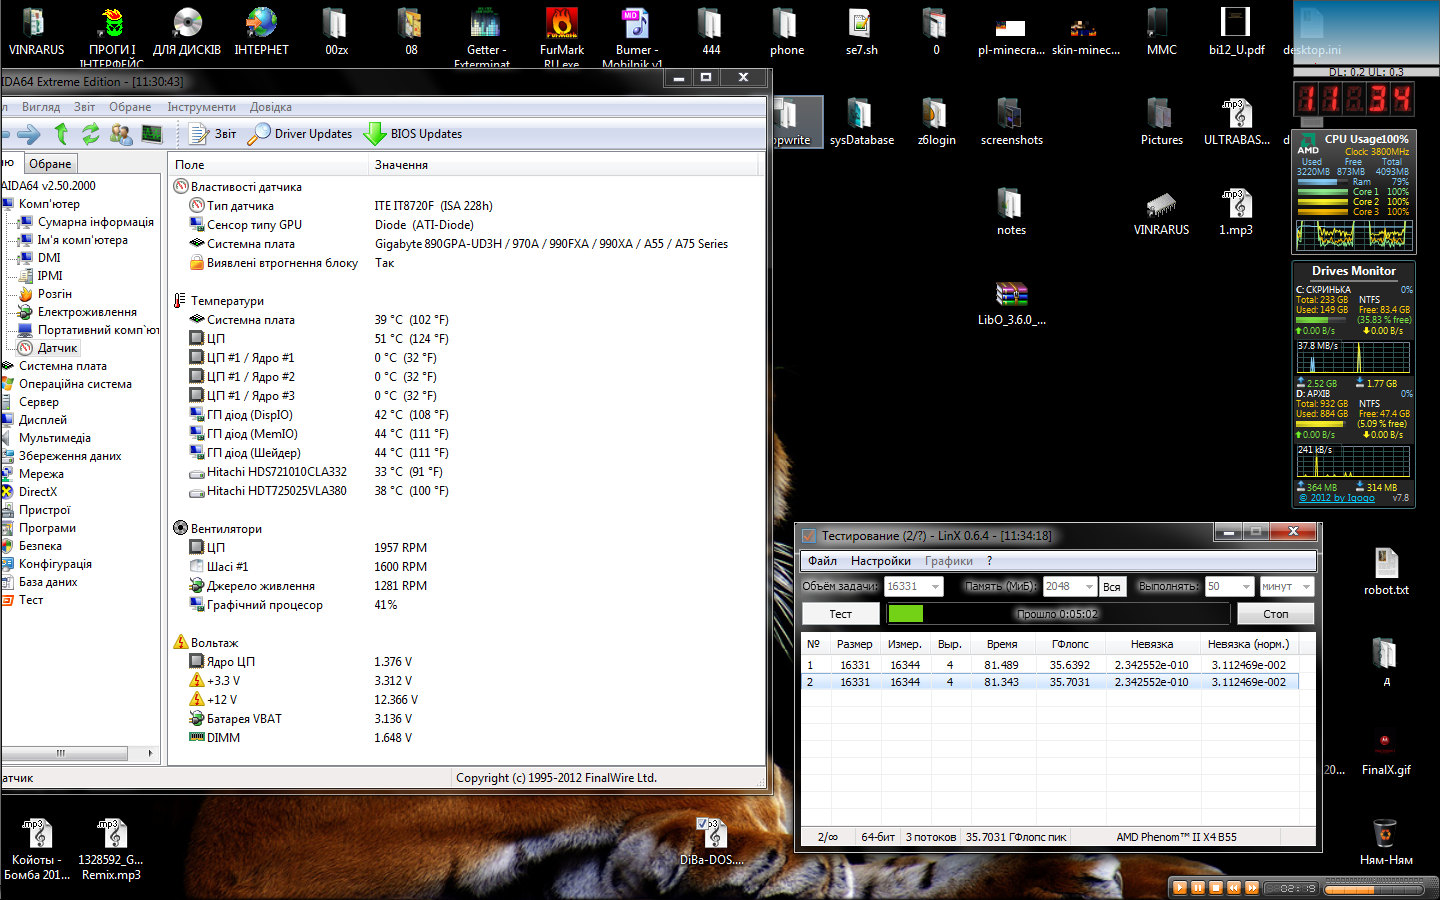Open BIOS Updates in AIDA64 toolbar
The image size is (1440, 900).
pos(413,134)
